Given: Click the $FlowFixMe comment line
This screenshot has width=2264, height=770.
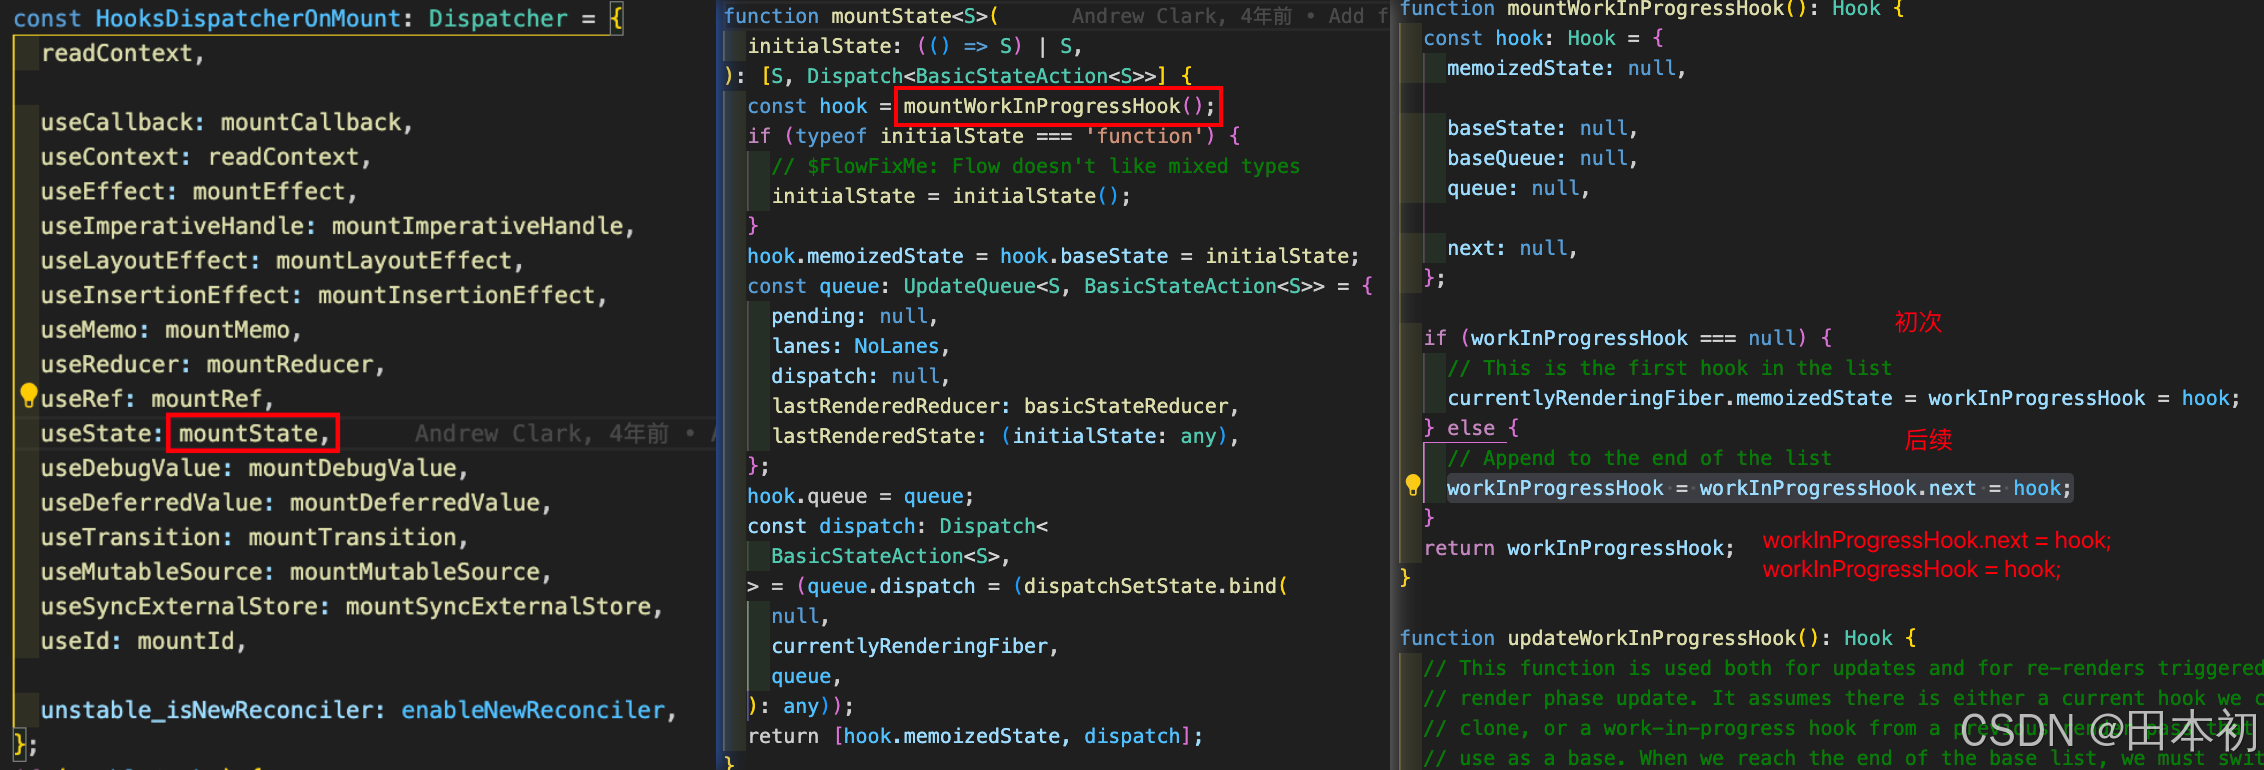Looking at the screenshot, I should click(x=1035, y=166).
